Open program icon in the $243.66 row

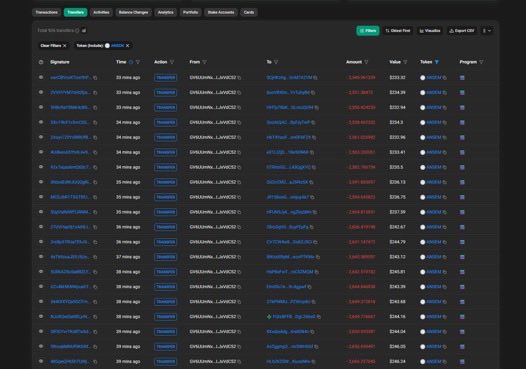pyautogui.click(x=462, y=302)
